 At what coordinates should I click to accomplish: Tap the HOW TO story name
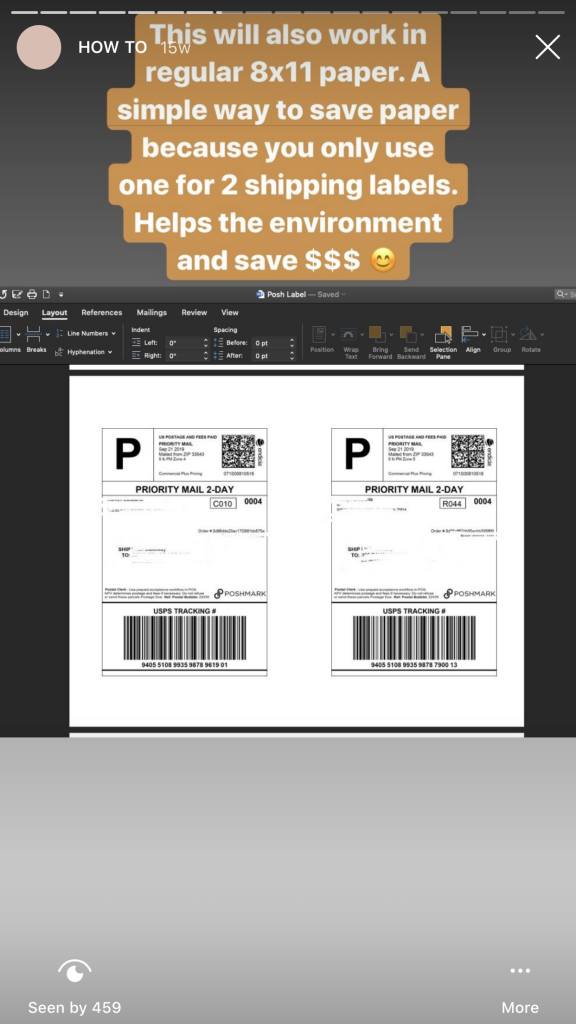(x=112, y=48)
